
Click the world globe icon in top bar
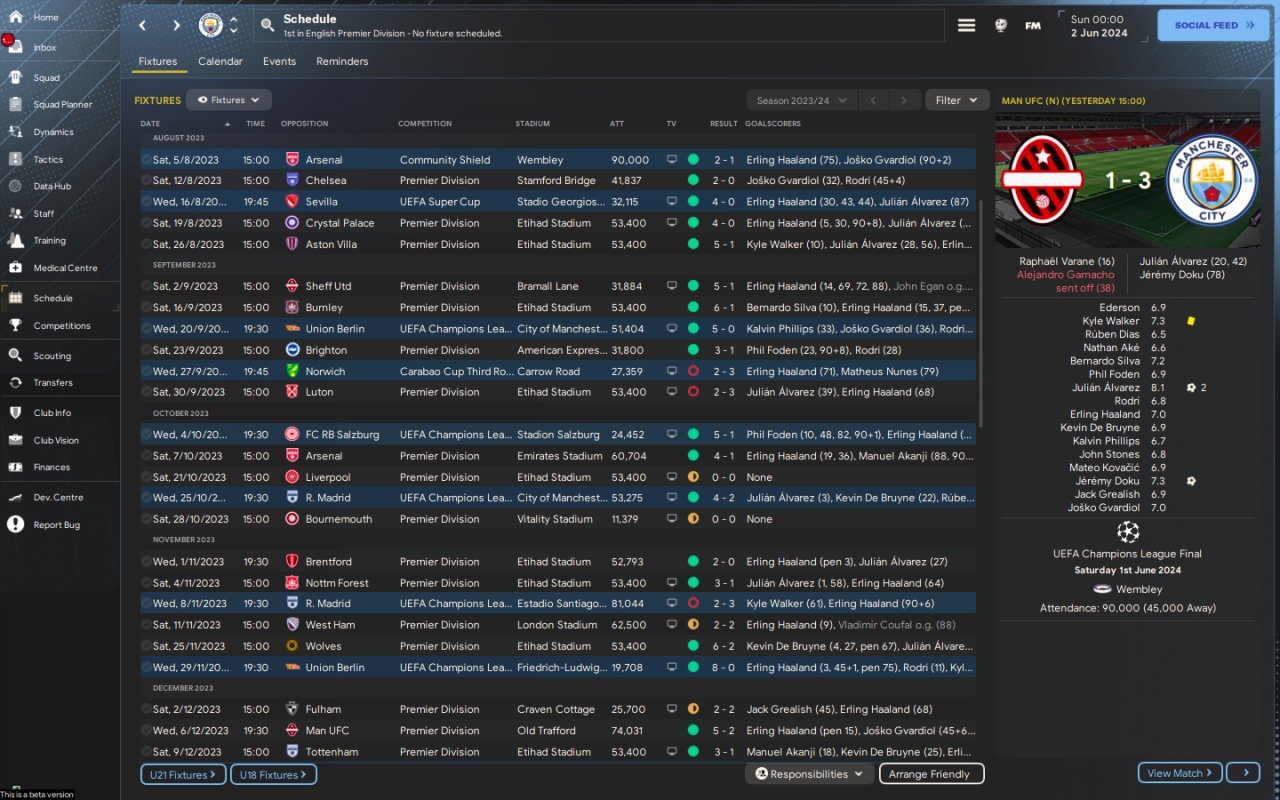click(x=1001, y=25)
